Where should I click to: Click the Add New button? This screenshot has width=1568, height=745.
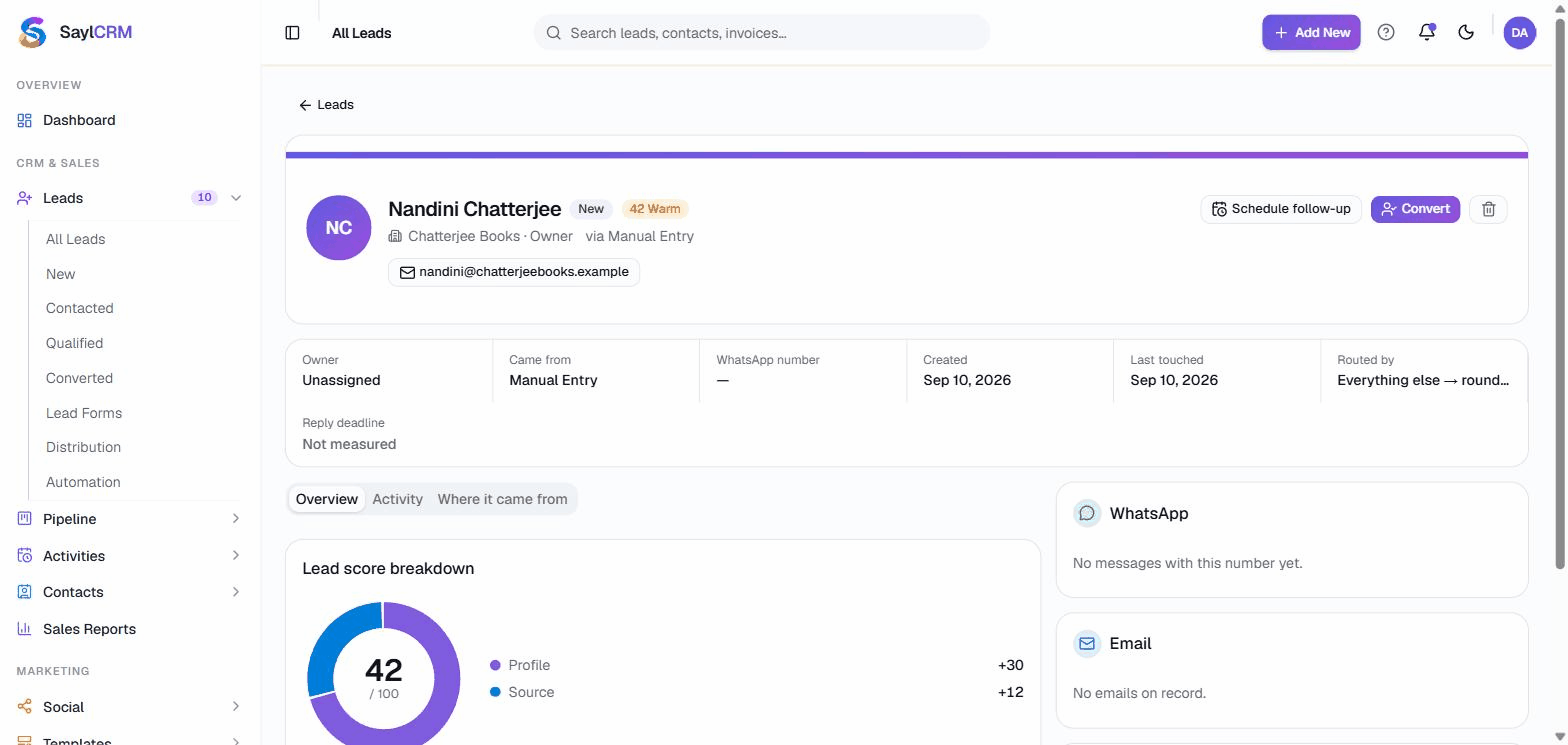click(x=1311, y=32)
